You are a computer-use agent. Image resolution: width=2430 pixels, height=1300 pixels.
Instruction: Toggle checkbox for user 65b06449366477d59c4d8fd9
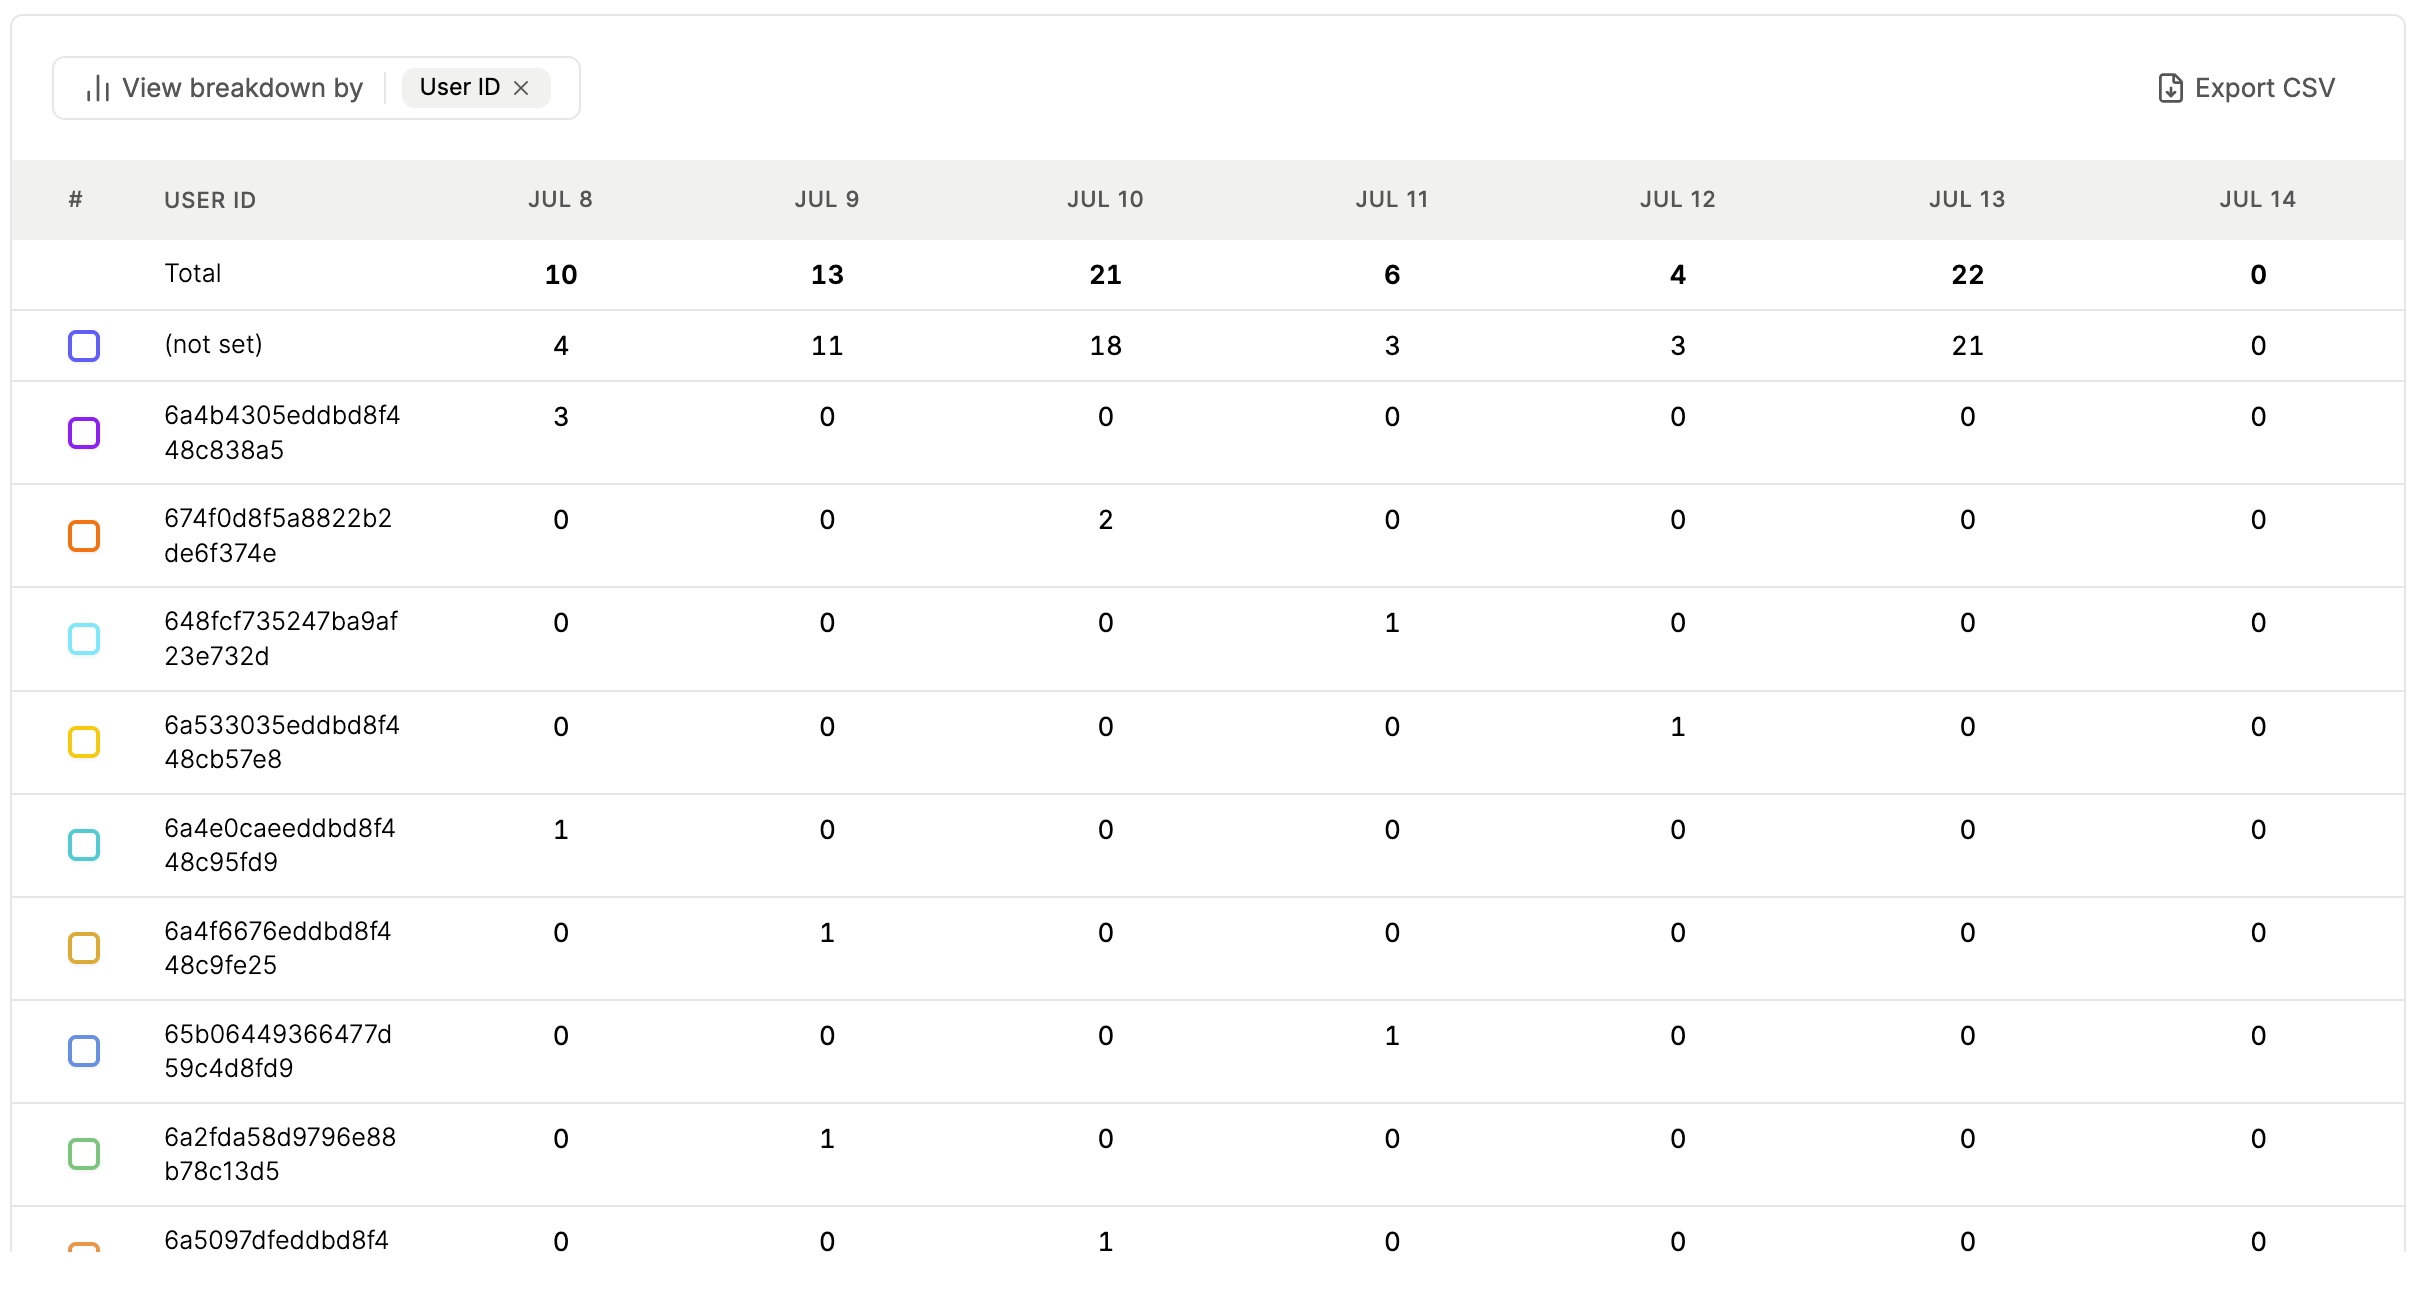pyautogui.click(x=84, y=1051)
